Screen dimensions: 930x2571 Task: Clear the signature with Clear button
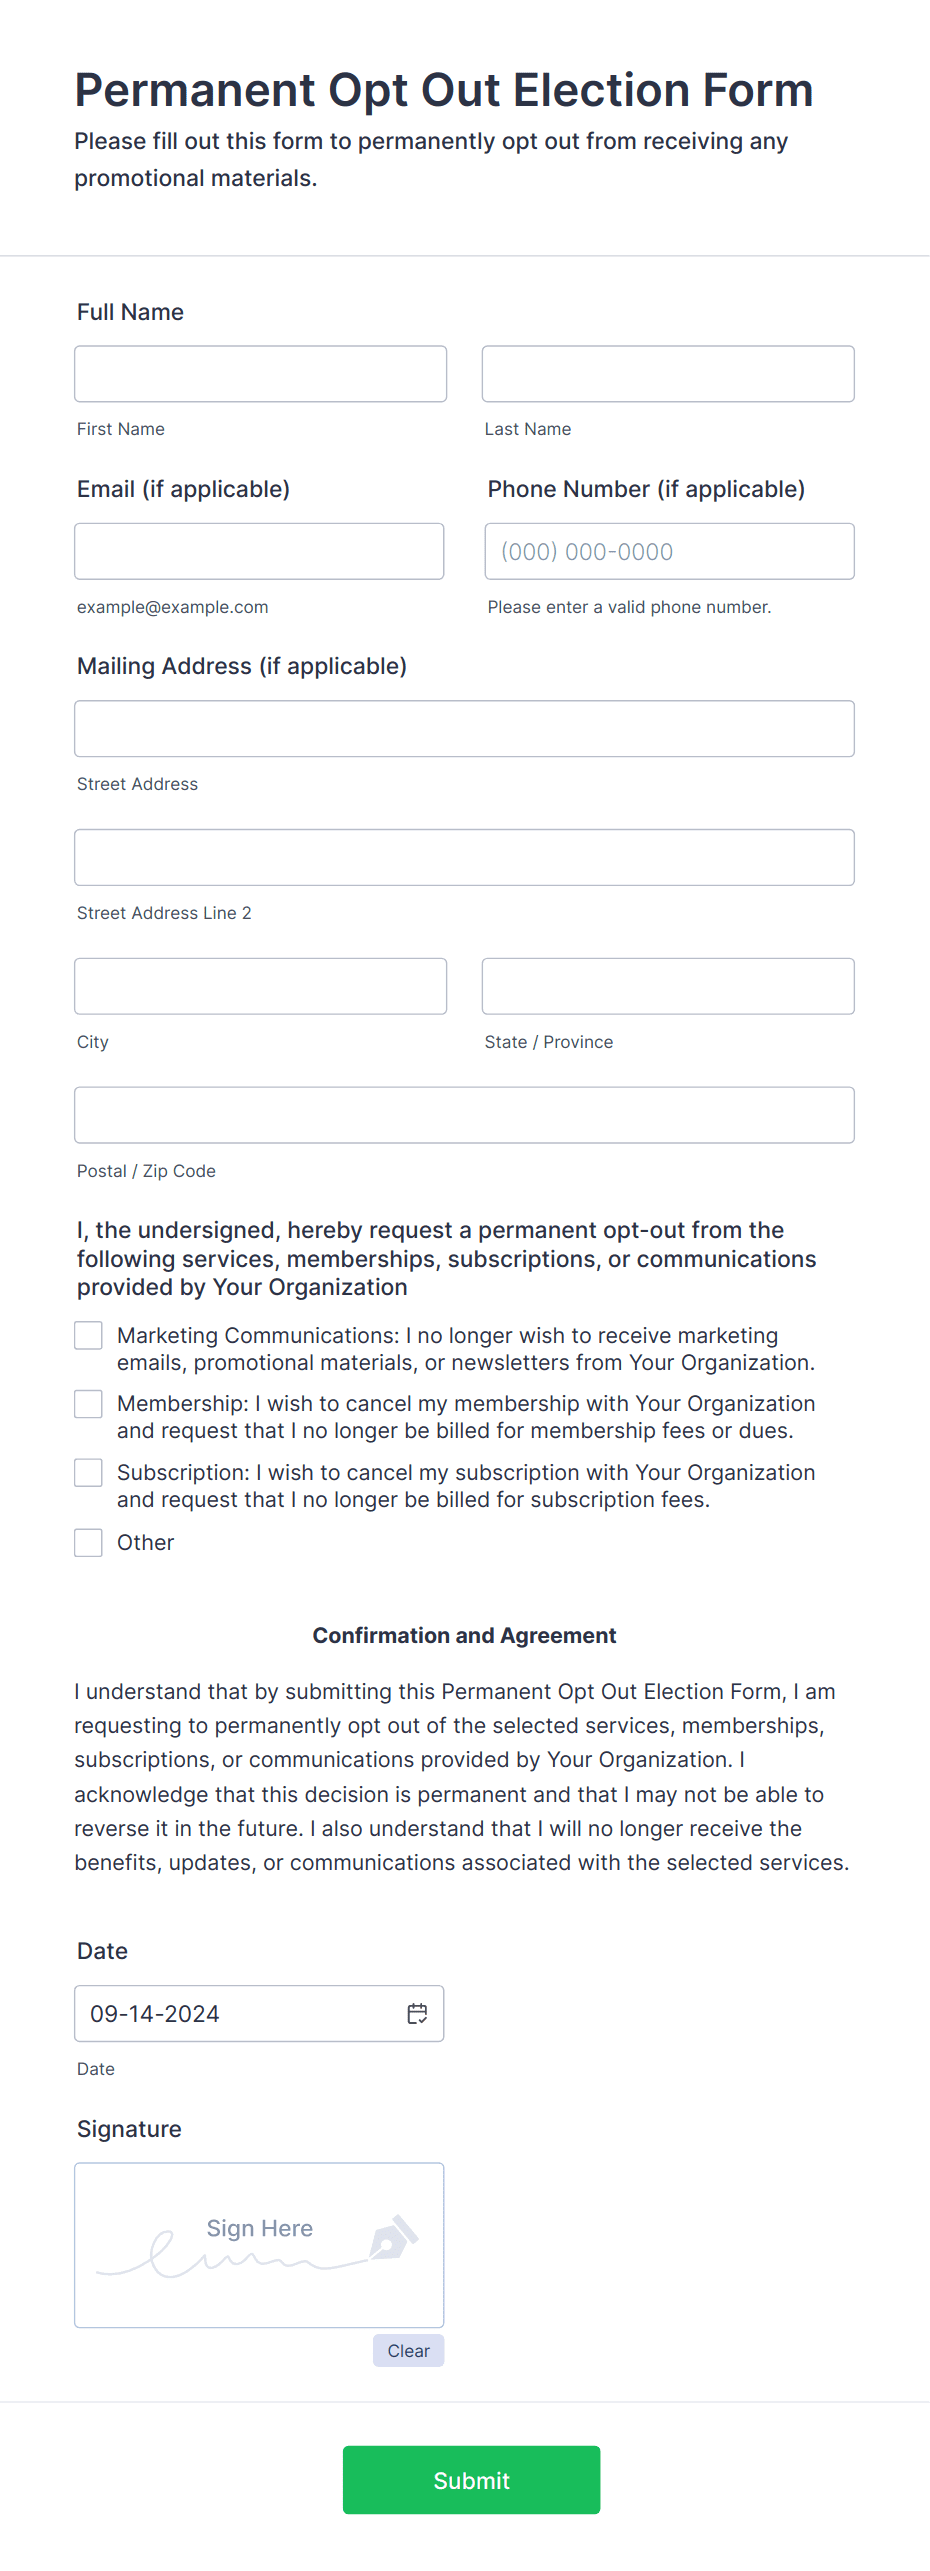[x=408, y=2351]
